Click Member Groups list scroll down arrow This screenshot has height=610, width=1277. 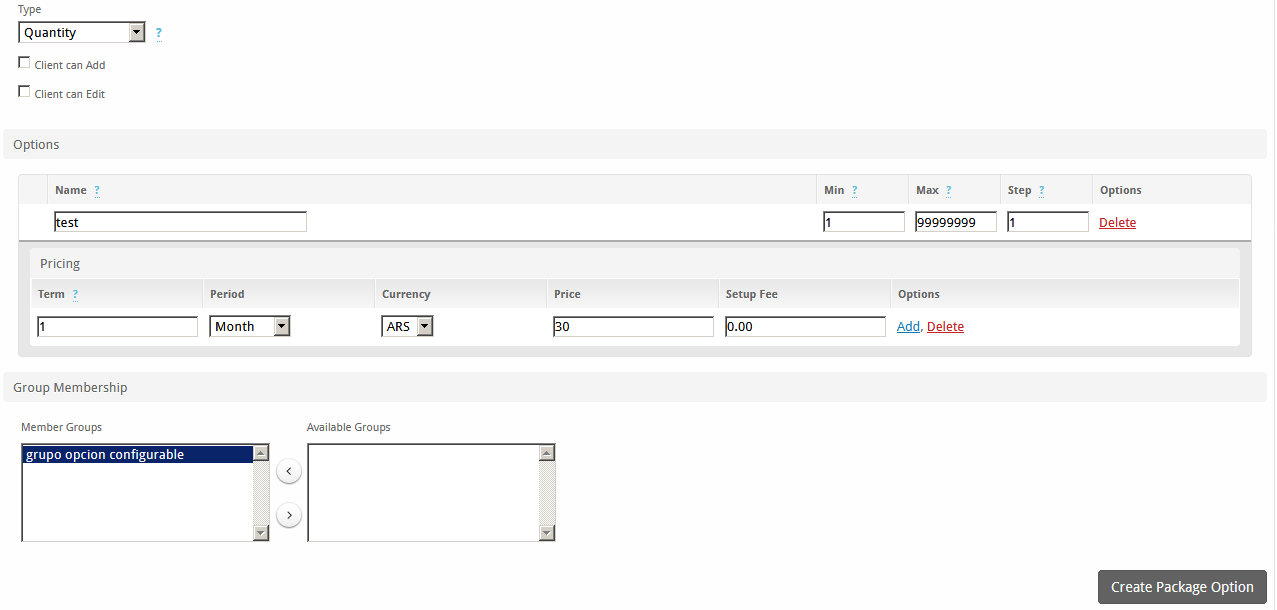pos(261,533)
